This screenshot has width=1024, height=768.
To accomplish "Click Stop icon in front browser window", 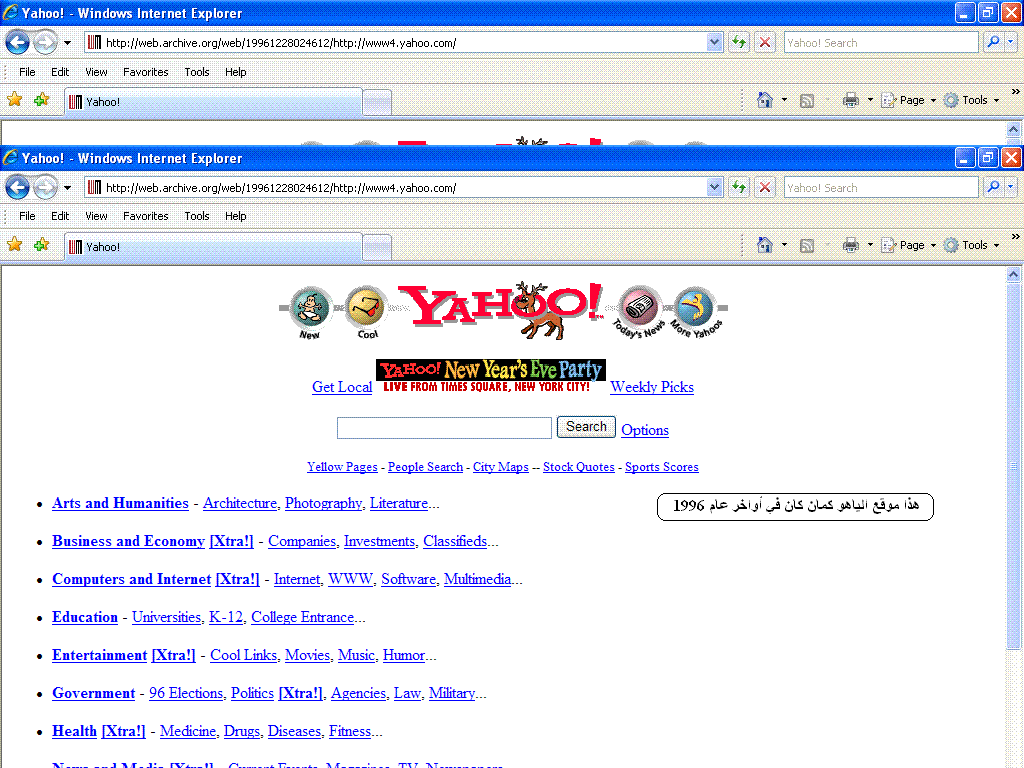I will tap(765, 187).
